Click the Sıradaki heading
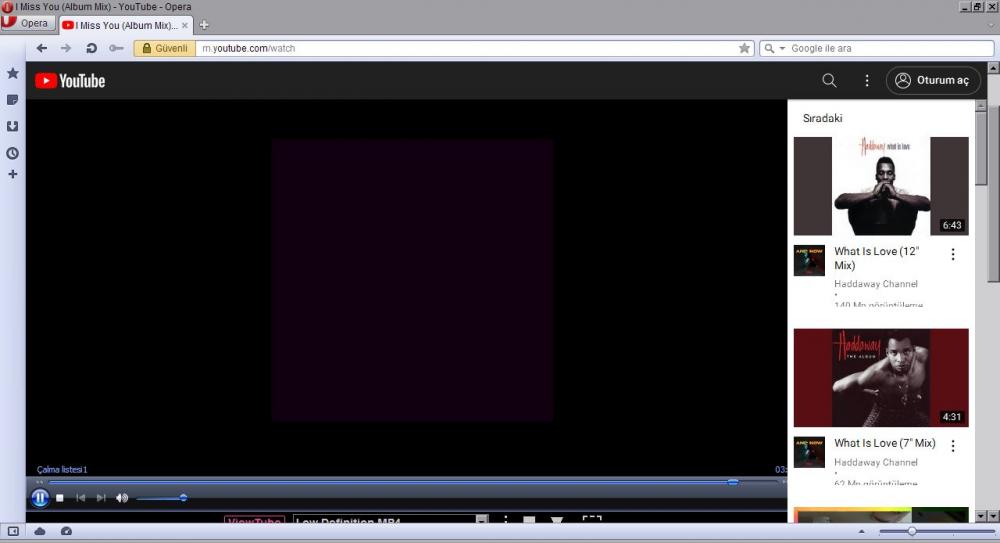Screen dimensions: 1000x543 point(822,118)
